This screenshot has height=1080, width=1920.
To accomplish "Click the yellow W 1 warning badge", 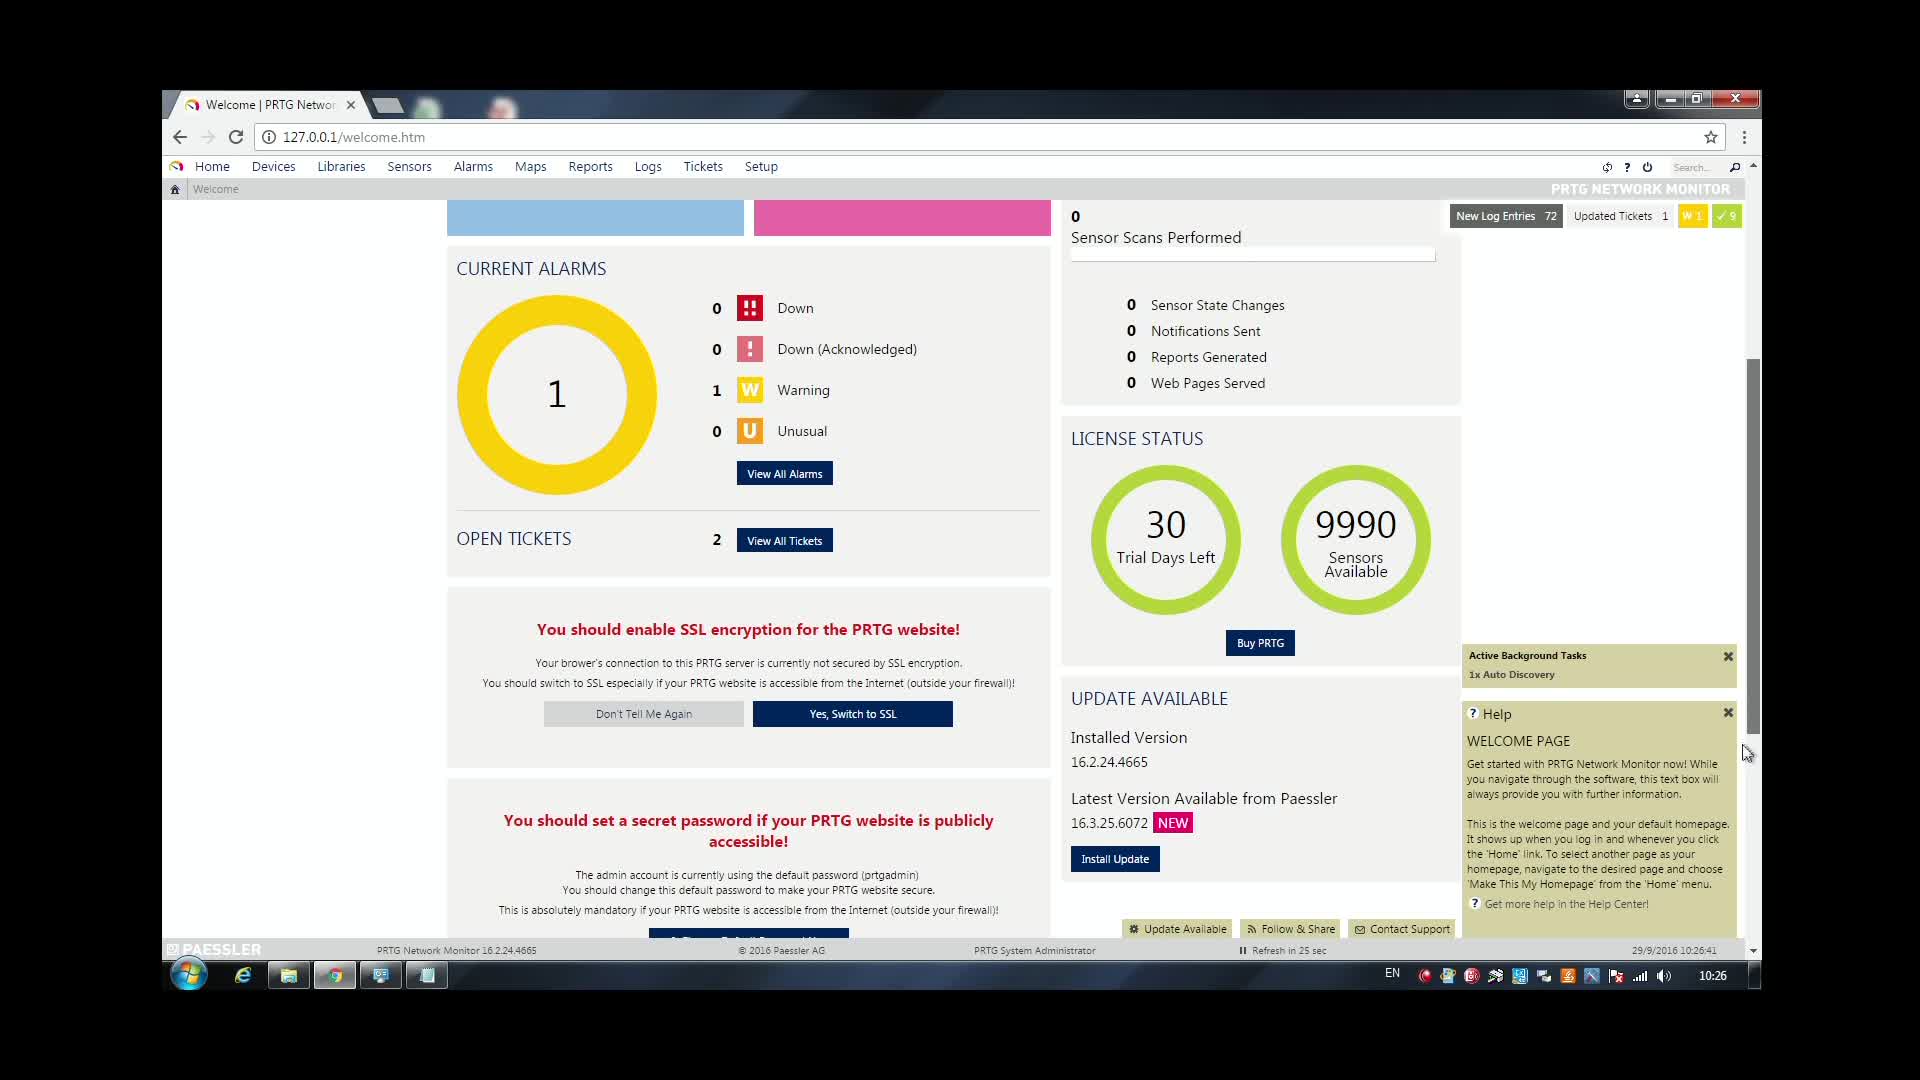I will 1692,216.
